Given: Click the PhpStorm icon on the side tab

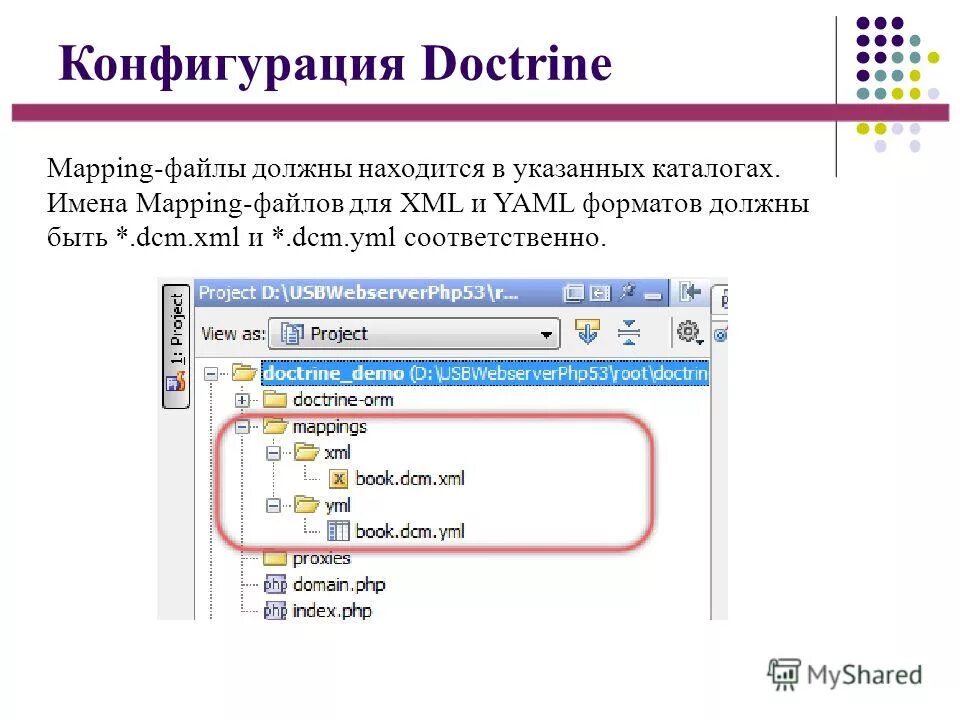Looking at the screenshot, I should [176, 382].
